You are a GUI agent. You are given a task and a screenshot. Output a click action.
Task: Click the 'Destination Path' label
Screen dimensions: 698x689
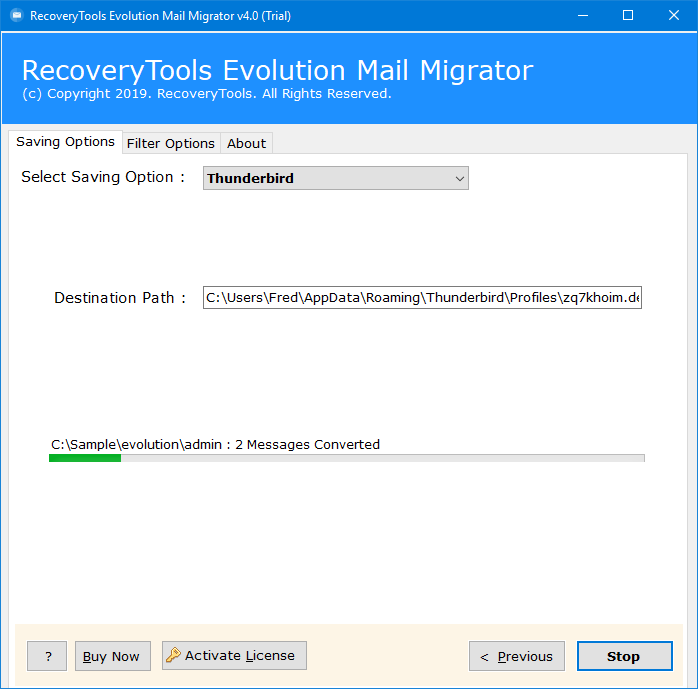tap(119, 298)
